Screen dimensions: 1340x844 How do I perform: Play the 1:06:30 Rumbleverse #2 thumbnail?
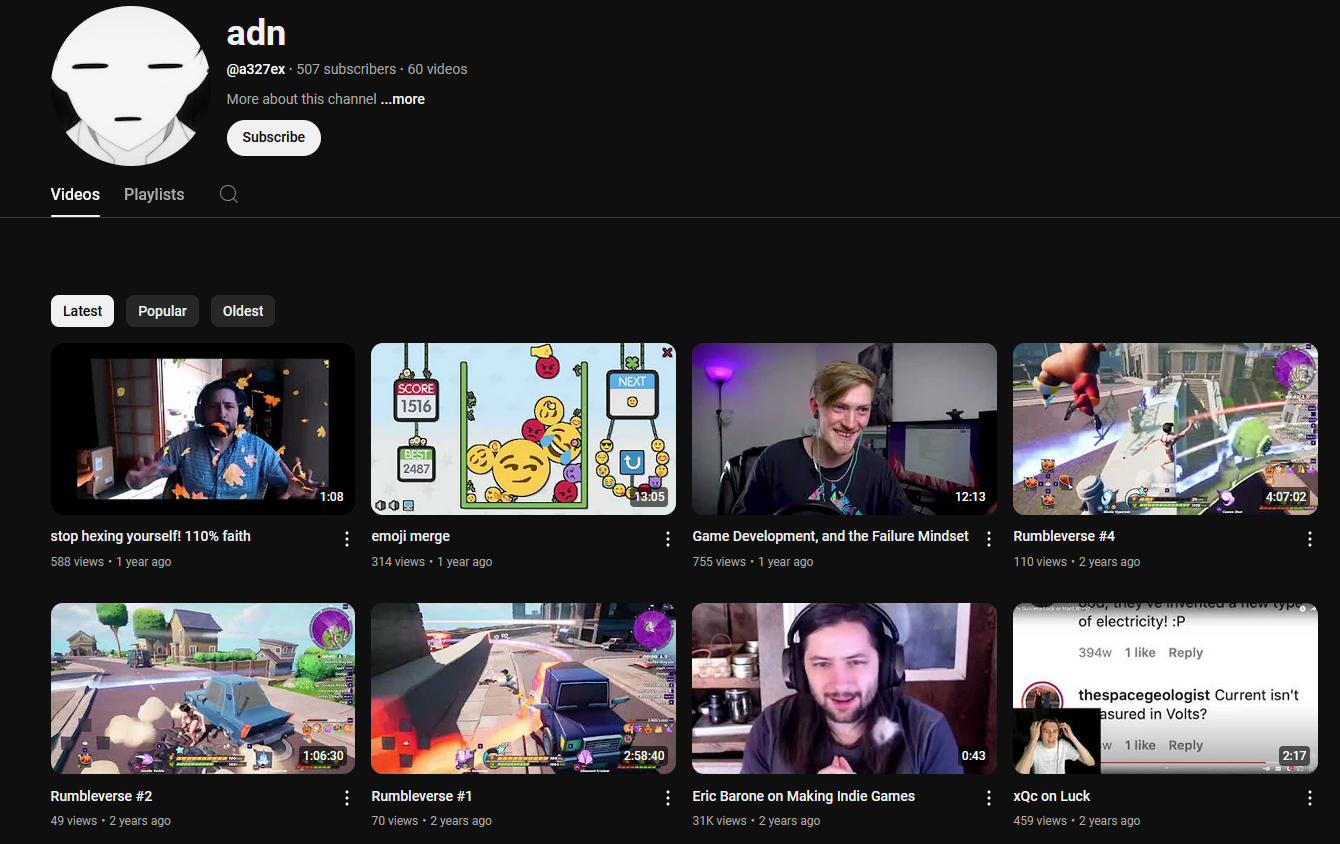tap(203, 688)
